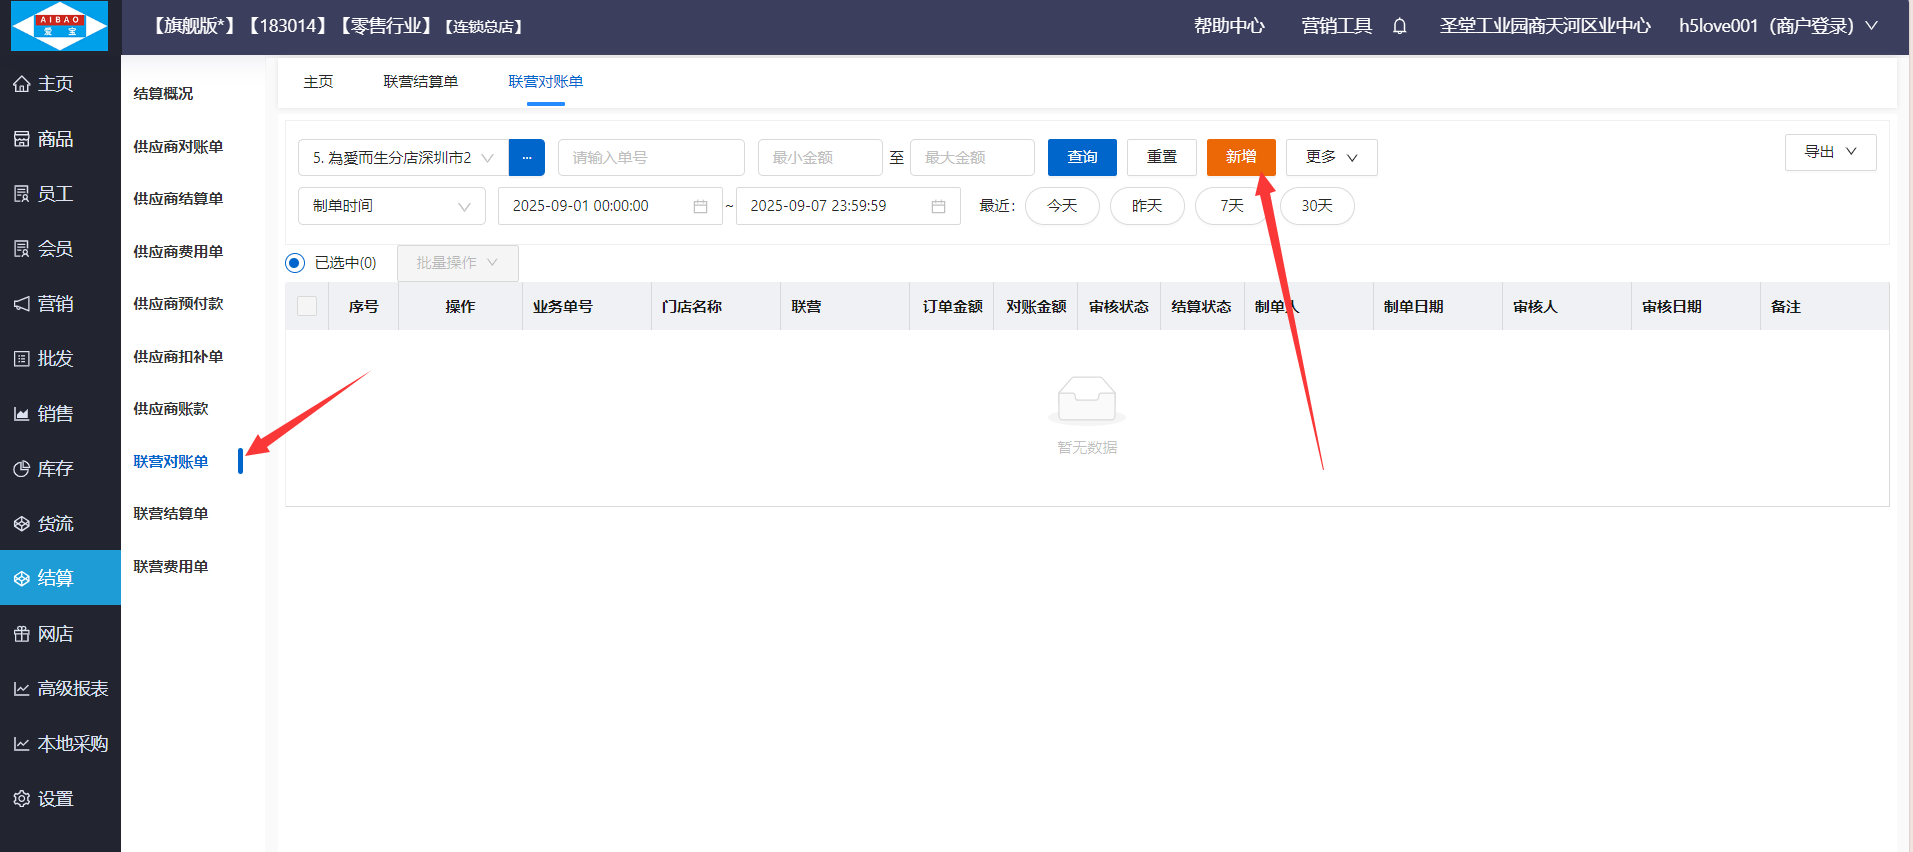Open the 会员 sidebar icon
This screenshot has height=852, width=1913.
(22, 249)
